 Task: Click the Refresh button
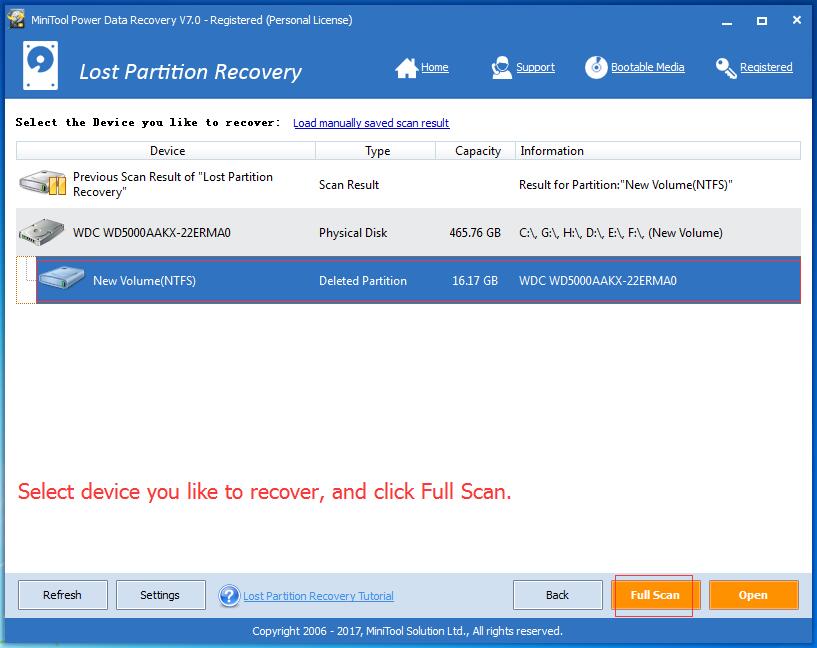pos(62,594)
